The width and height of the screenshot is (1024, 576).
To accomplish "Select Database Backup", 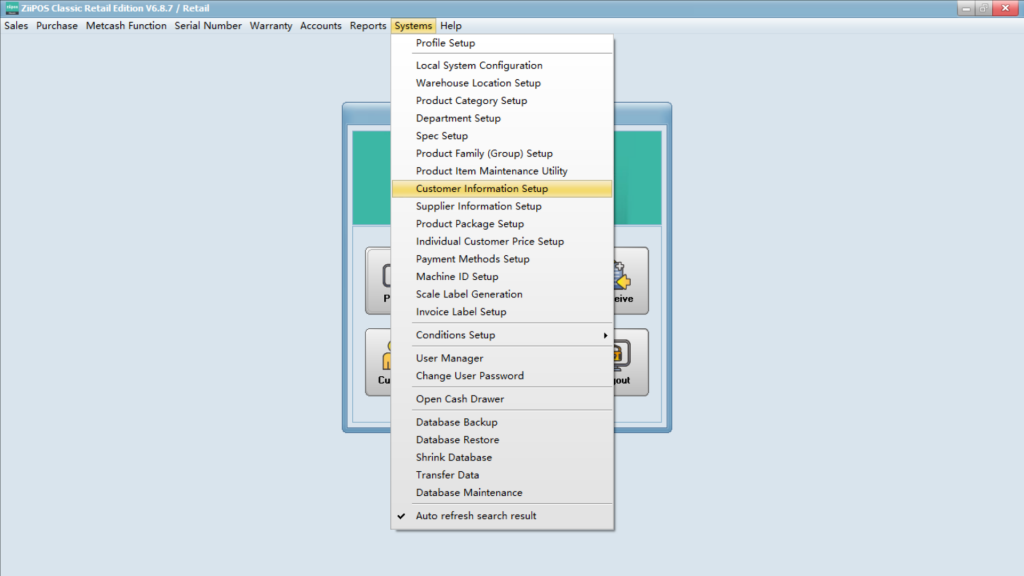I will coord(457,422).
